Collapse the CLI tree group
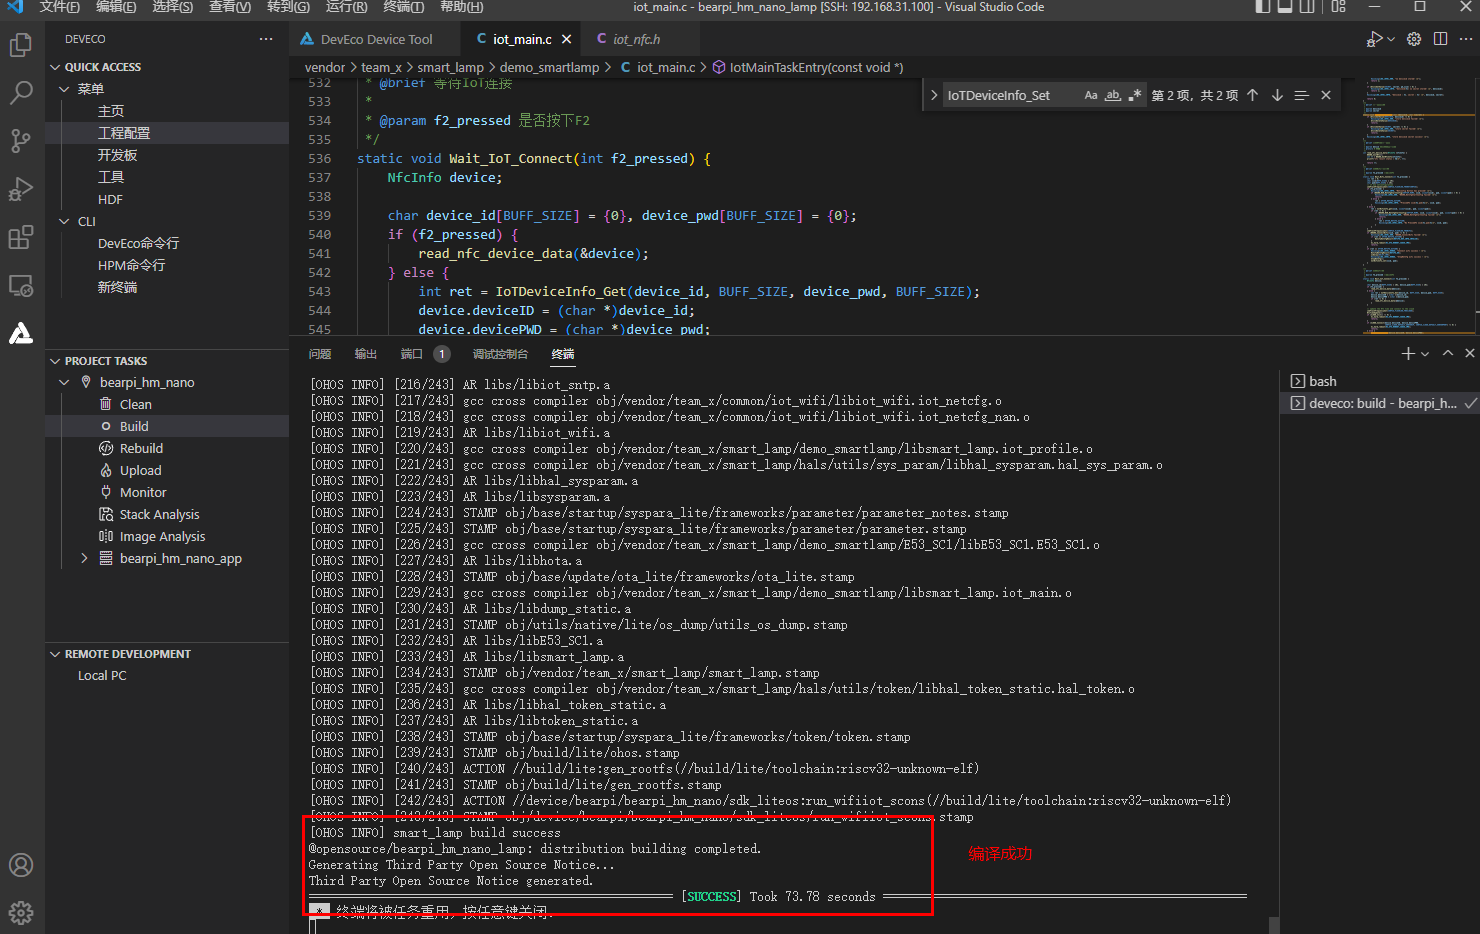 point(64,221)
